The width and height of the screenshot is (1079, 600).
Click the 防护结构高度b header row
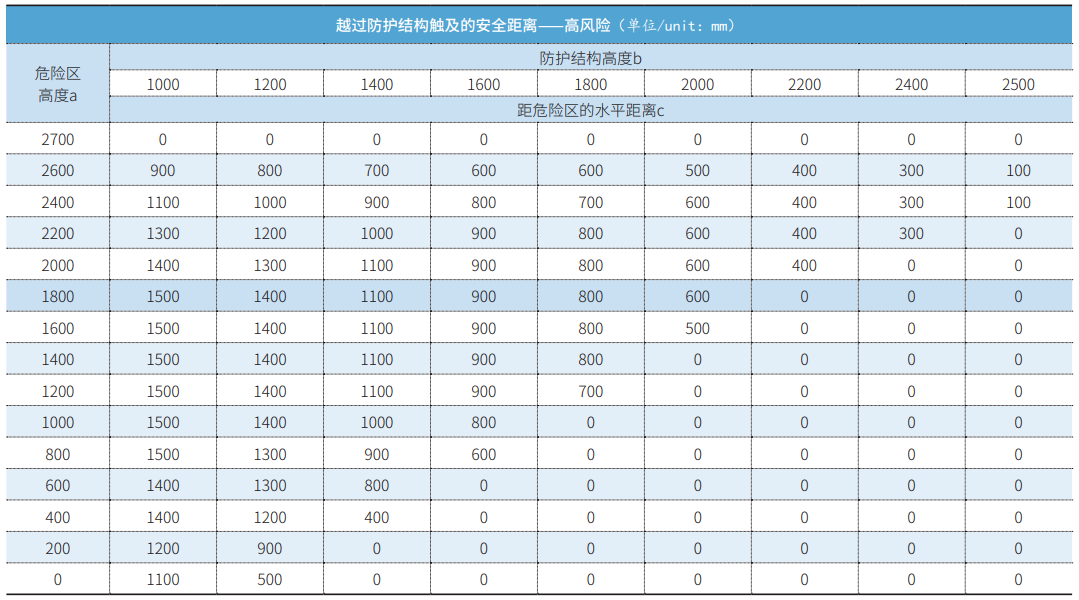(590, 58)
